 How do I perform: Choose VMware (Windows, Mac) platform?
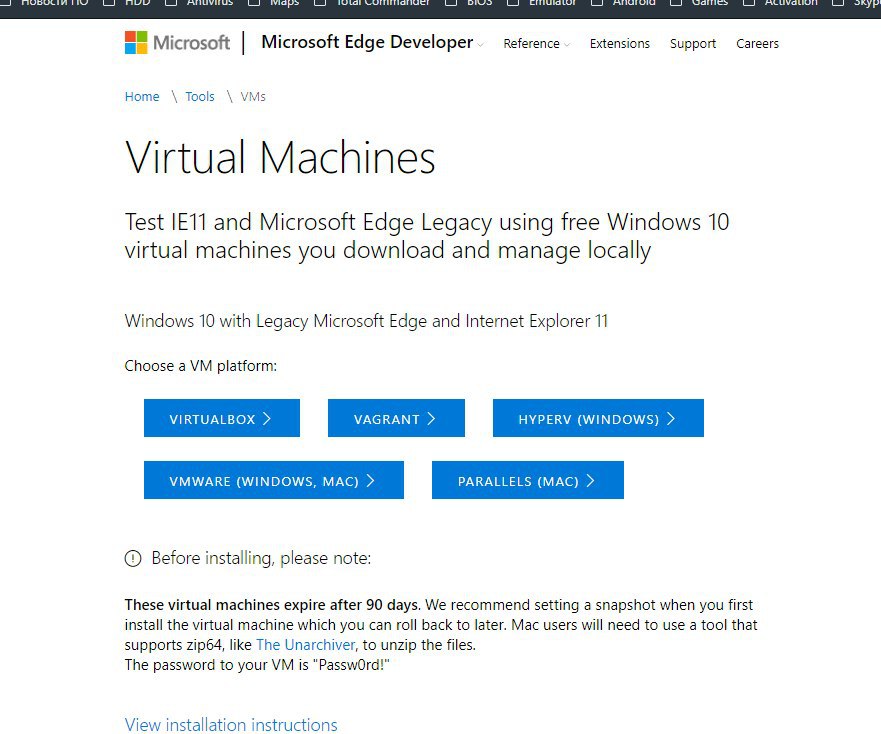click(274, 480)
